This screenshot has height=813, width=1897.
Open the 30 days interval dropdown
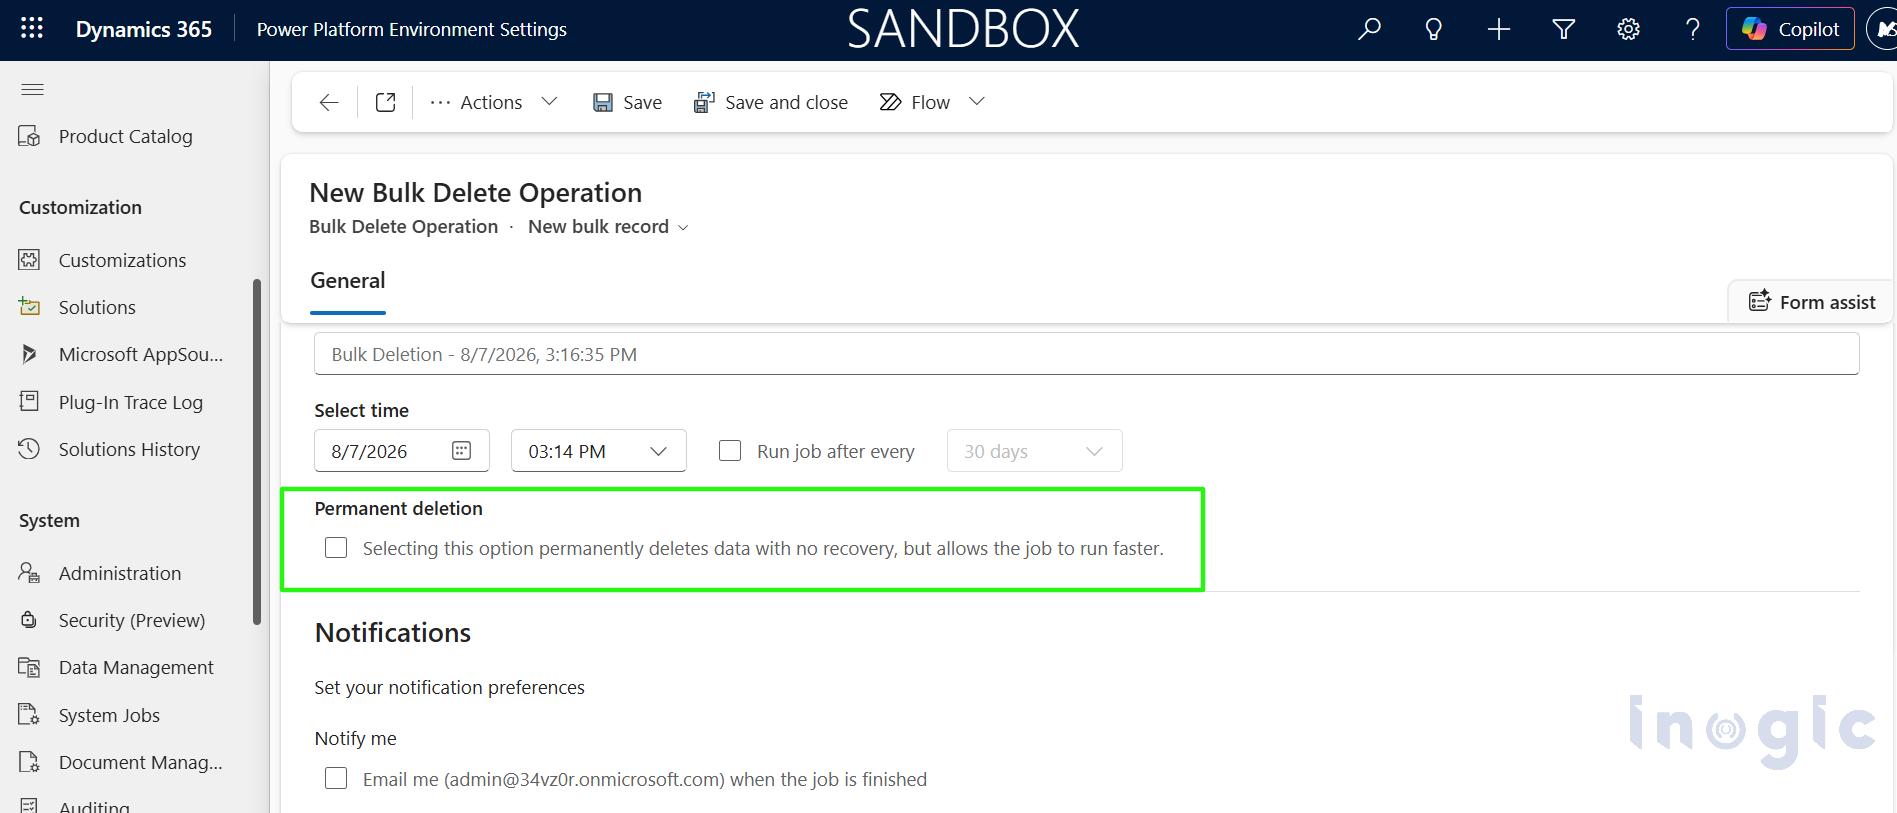click(x=1034, y=451)
